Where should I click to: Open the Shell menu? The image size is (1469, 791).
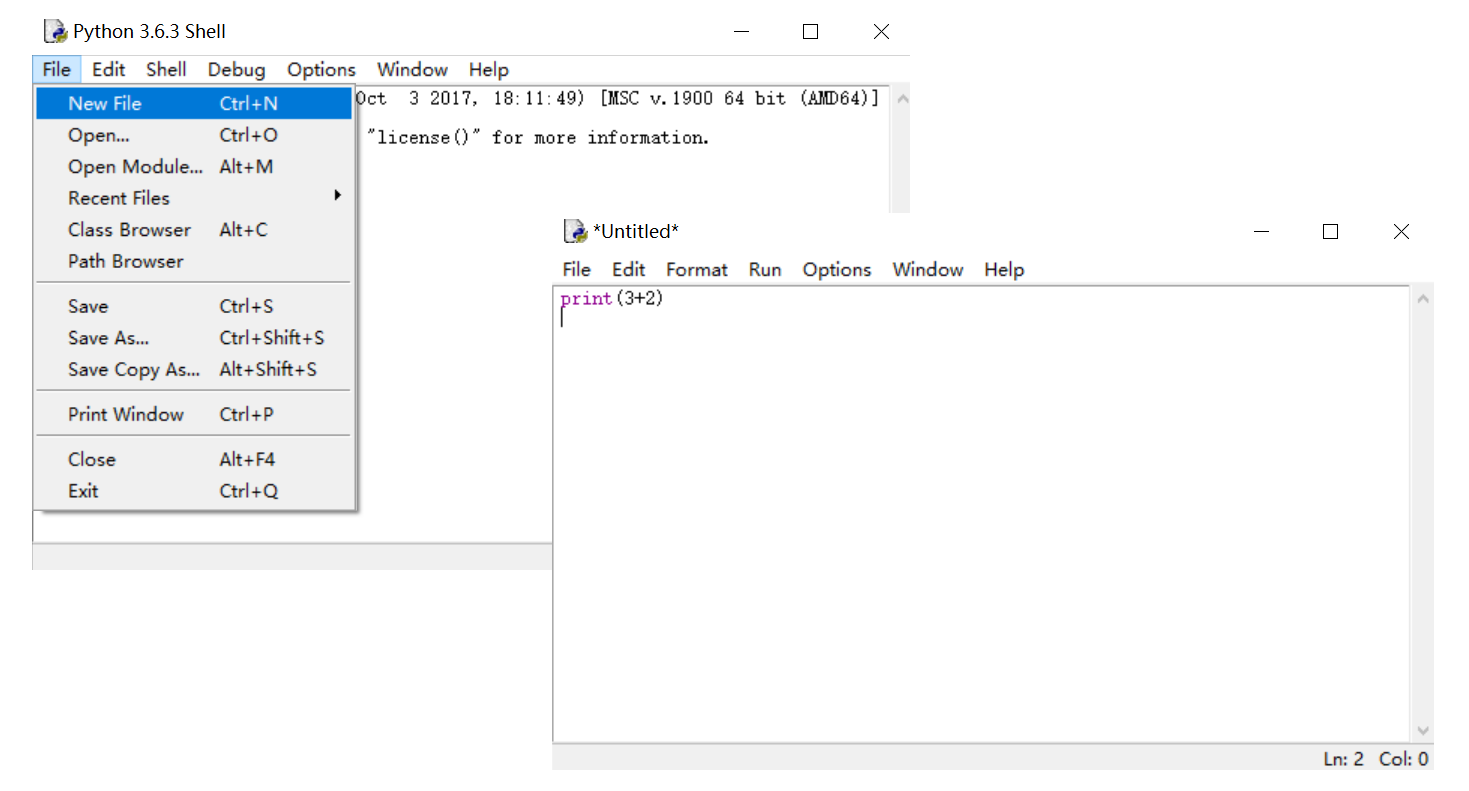[x=166, y=70]
